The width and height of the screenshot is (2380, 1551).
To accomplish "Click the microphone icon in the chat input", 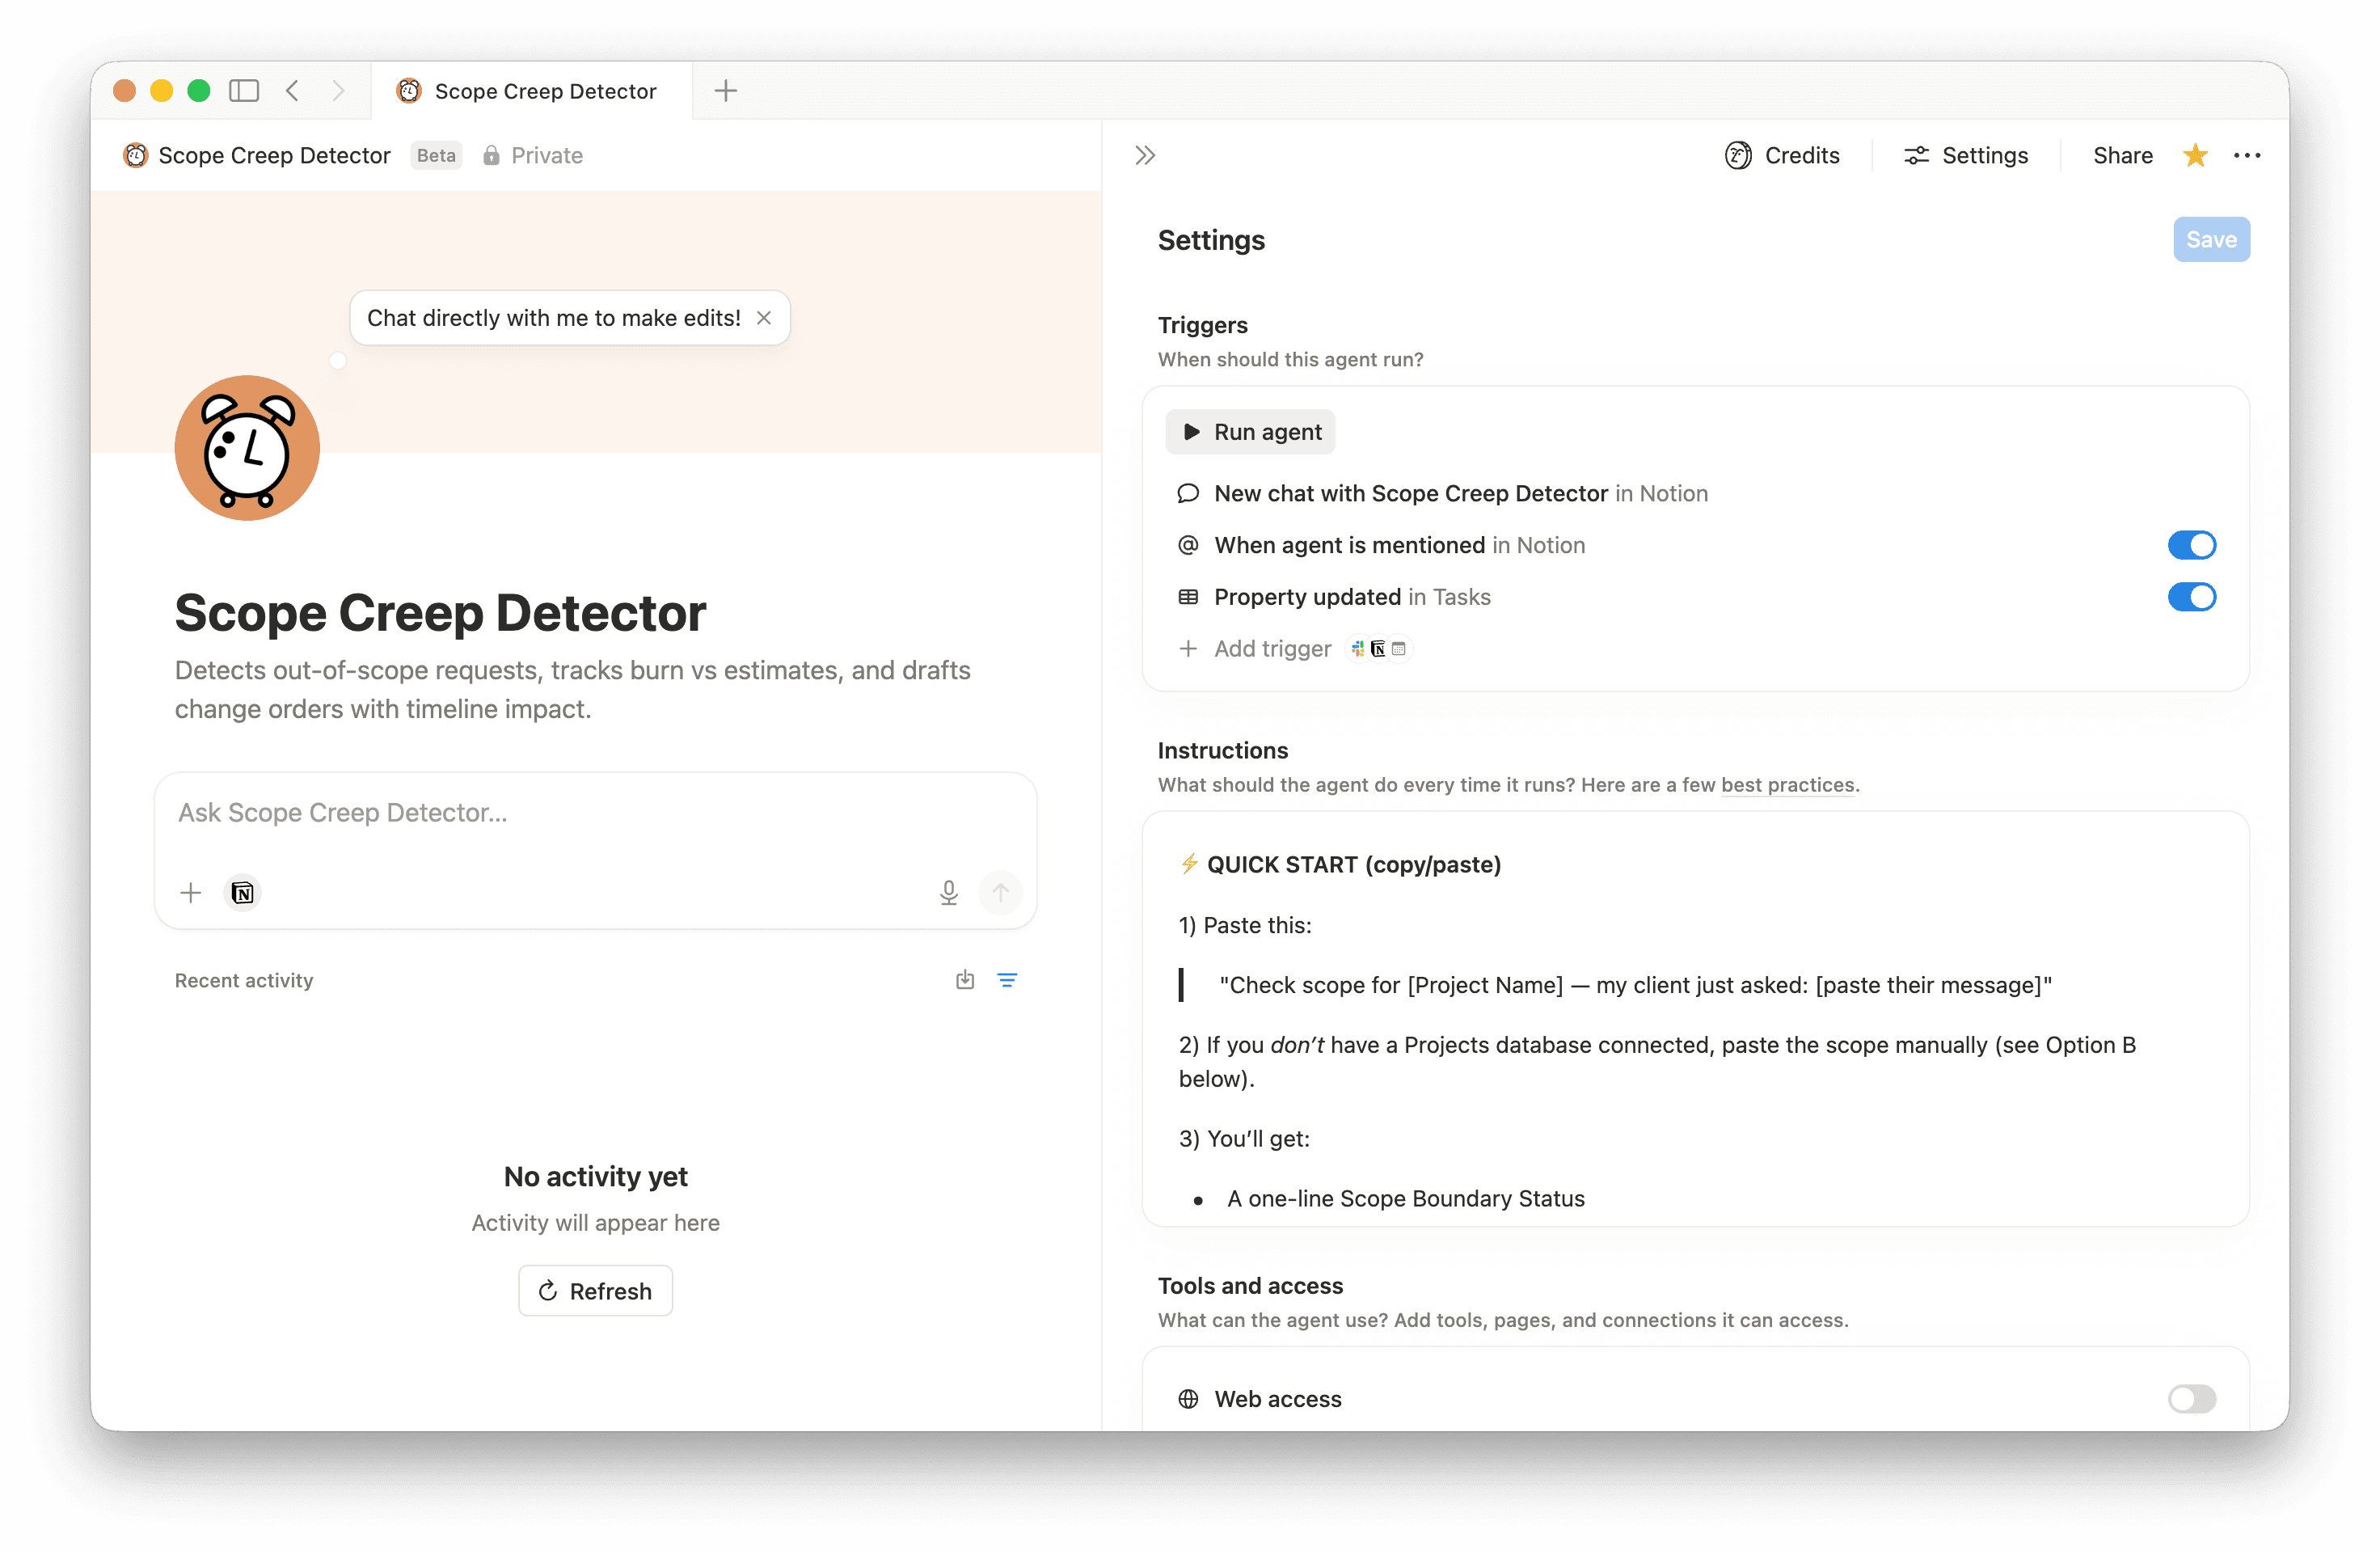I will coord(948,892).
